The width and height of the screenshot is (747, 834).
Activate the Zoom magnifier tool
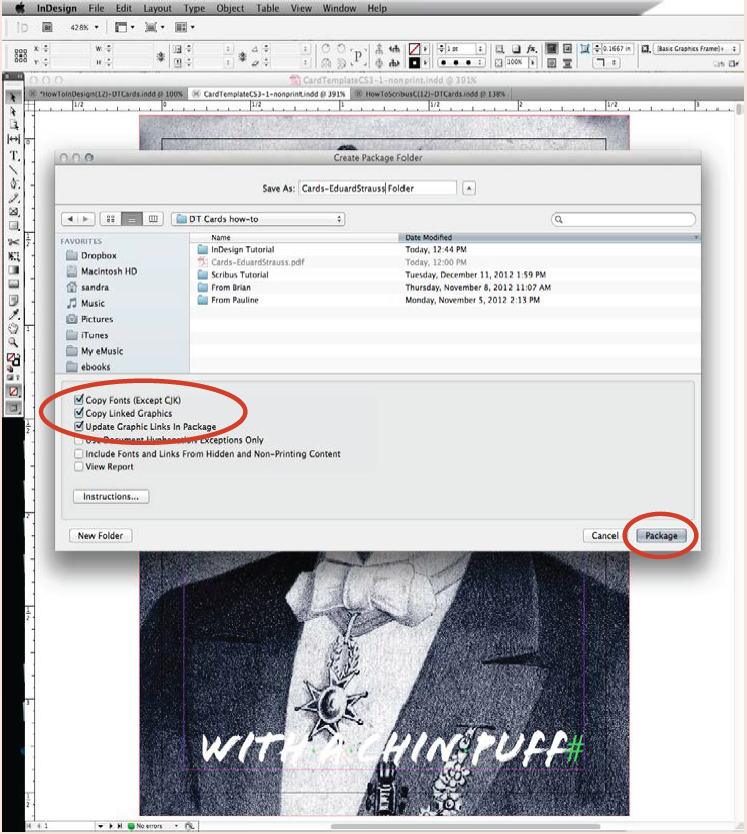click(x=14, y=342)
